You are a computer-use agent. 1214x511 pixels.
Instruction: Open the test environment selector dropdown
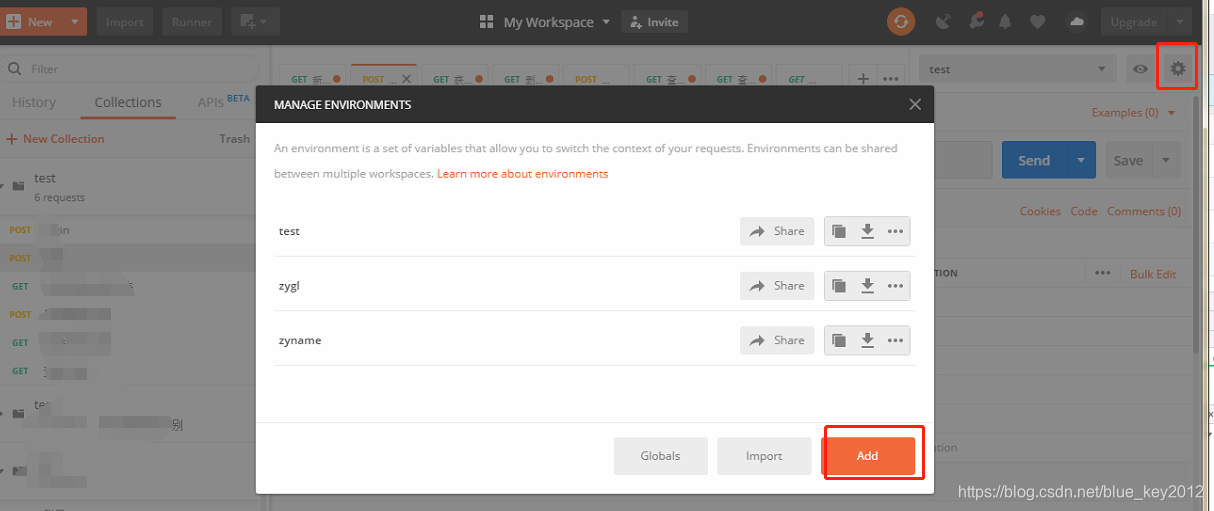coord(1017,69)
